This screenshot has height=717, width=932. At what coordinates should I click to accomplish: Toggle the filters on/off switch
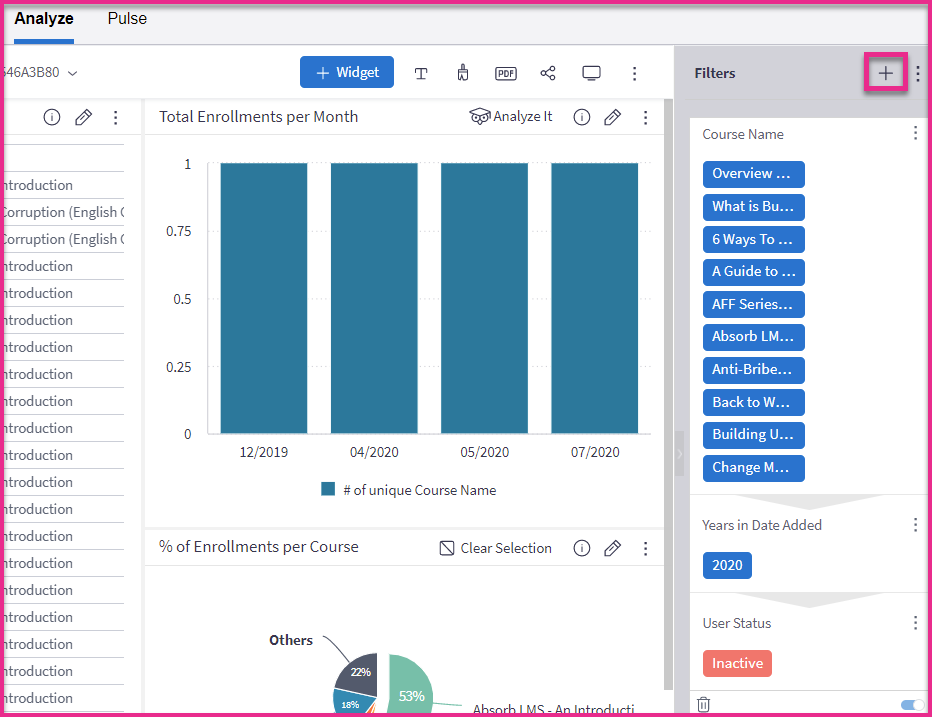912,704
